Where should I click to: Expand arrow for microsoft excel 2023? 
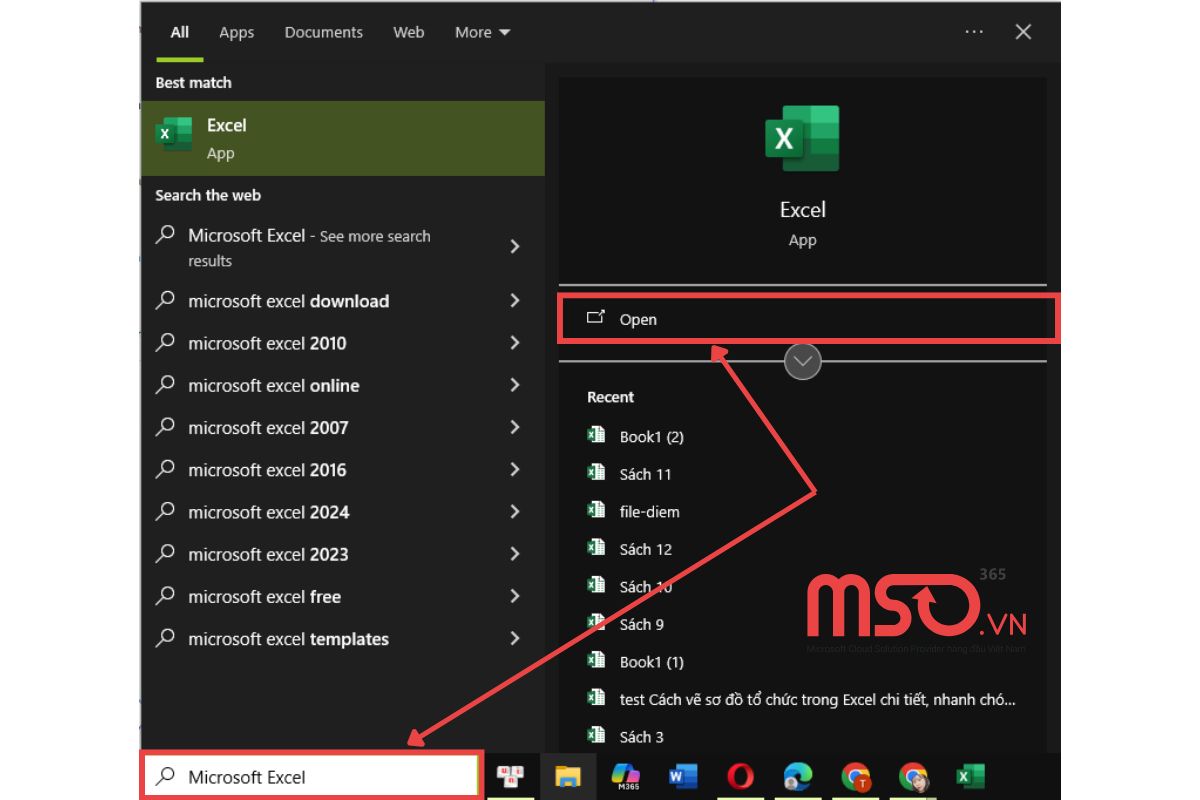click(515, 554)
